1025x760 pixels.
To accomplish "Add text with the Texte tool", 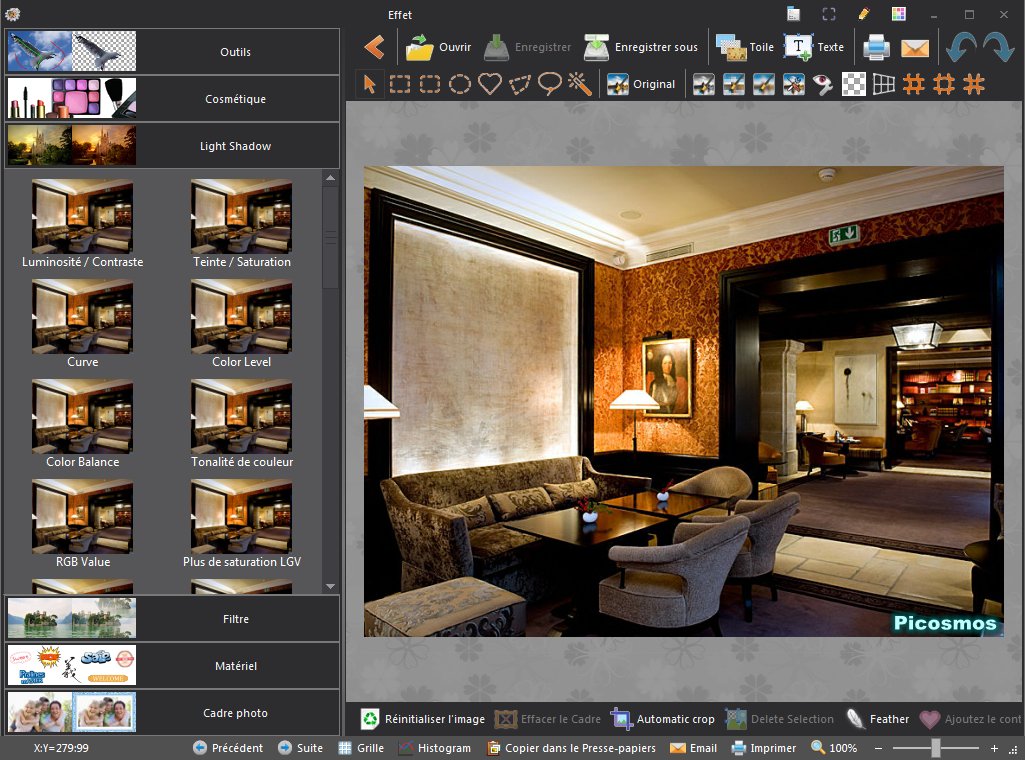I will point(814,47).
